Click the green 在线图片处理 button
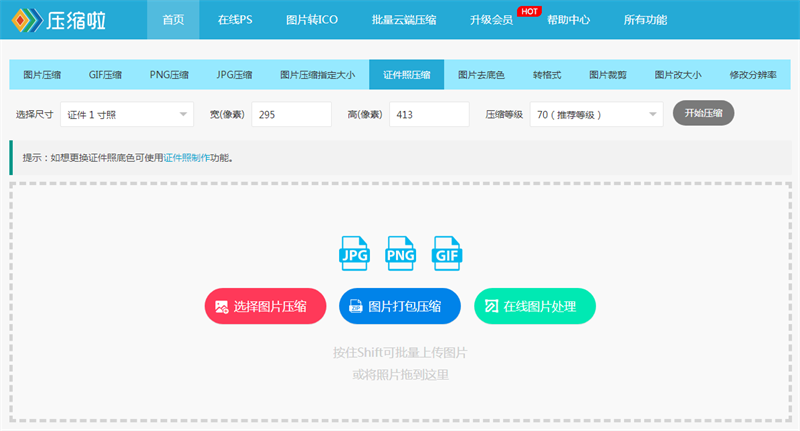The width and height of the screenshot is (800, 431). coord(535,306)
